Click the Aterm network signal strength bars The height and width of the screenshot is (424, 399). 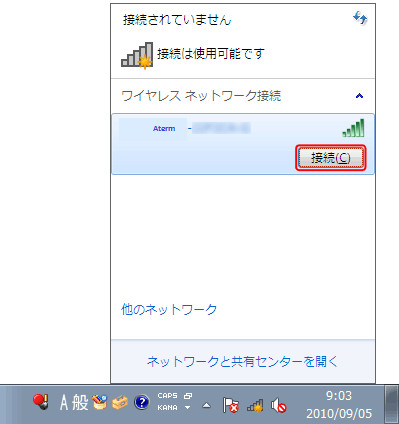coord(353,128)
